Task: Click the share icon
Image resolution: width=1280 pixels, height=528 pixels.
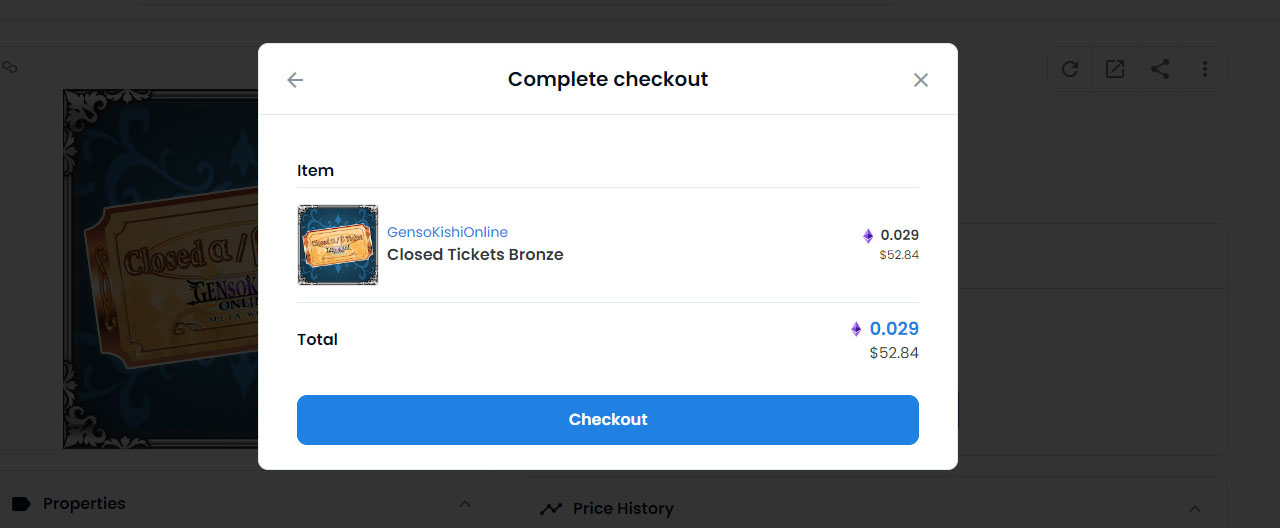Action: [x=1160, y=69]
